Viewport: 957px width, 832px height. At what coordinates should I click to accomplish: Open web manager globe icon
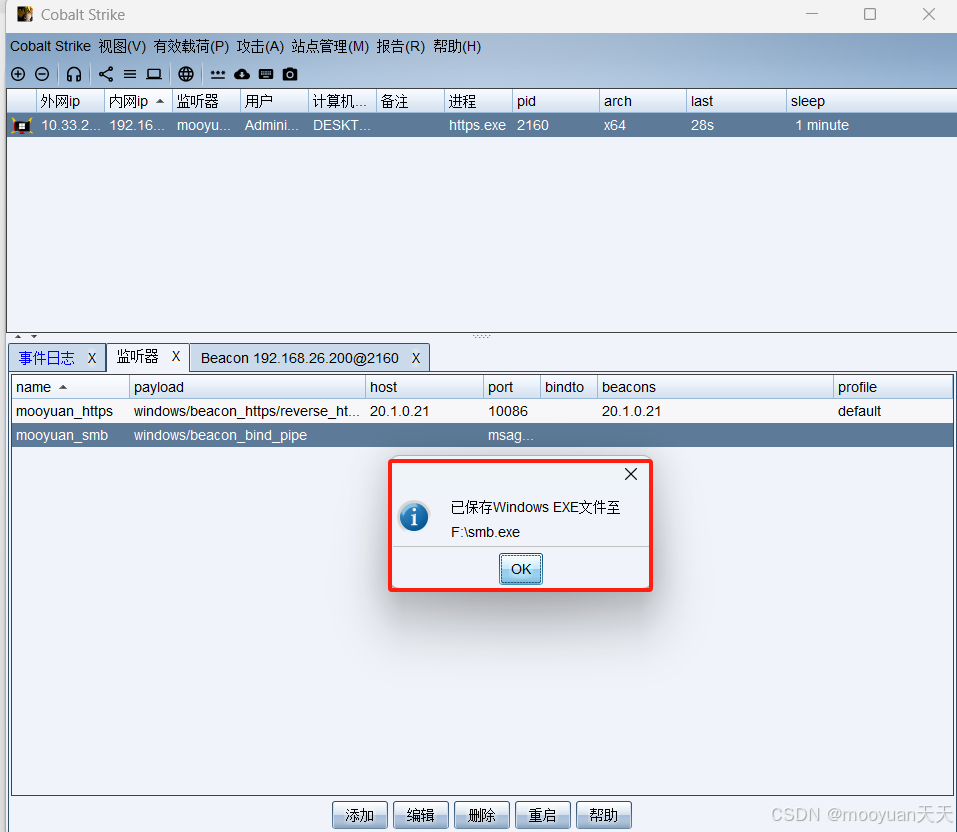click(x=186, y=74)
